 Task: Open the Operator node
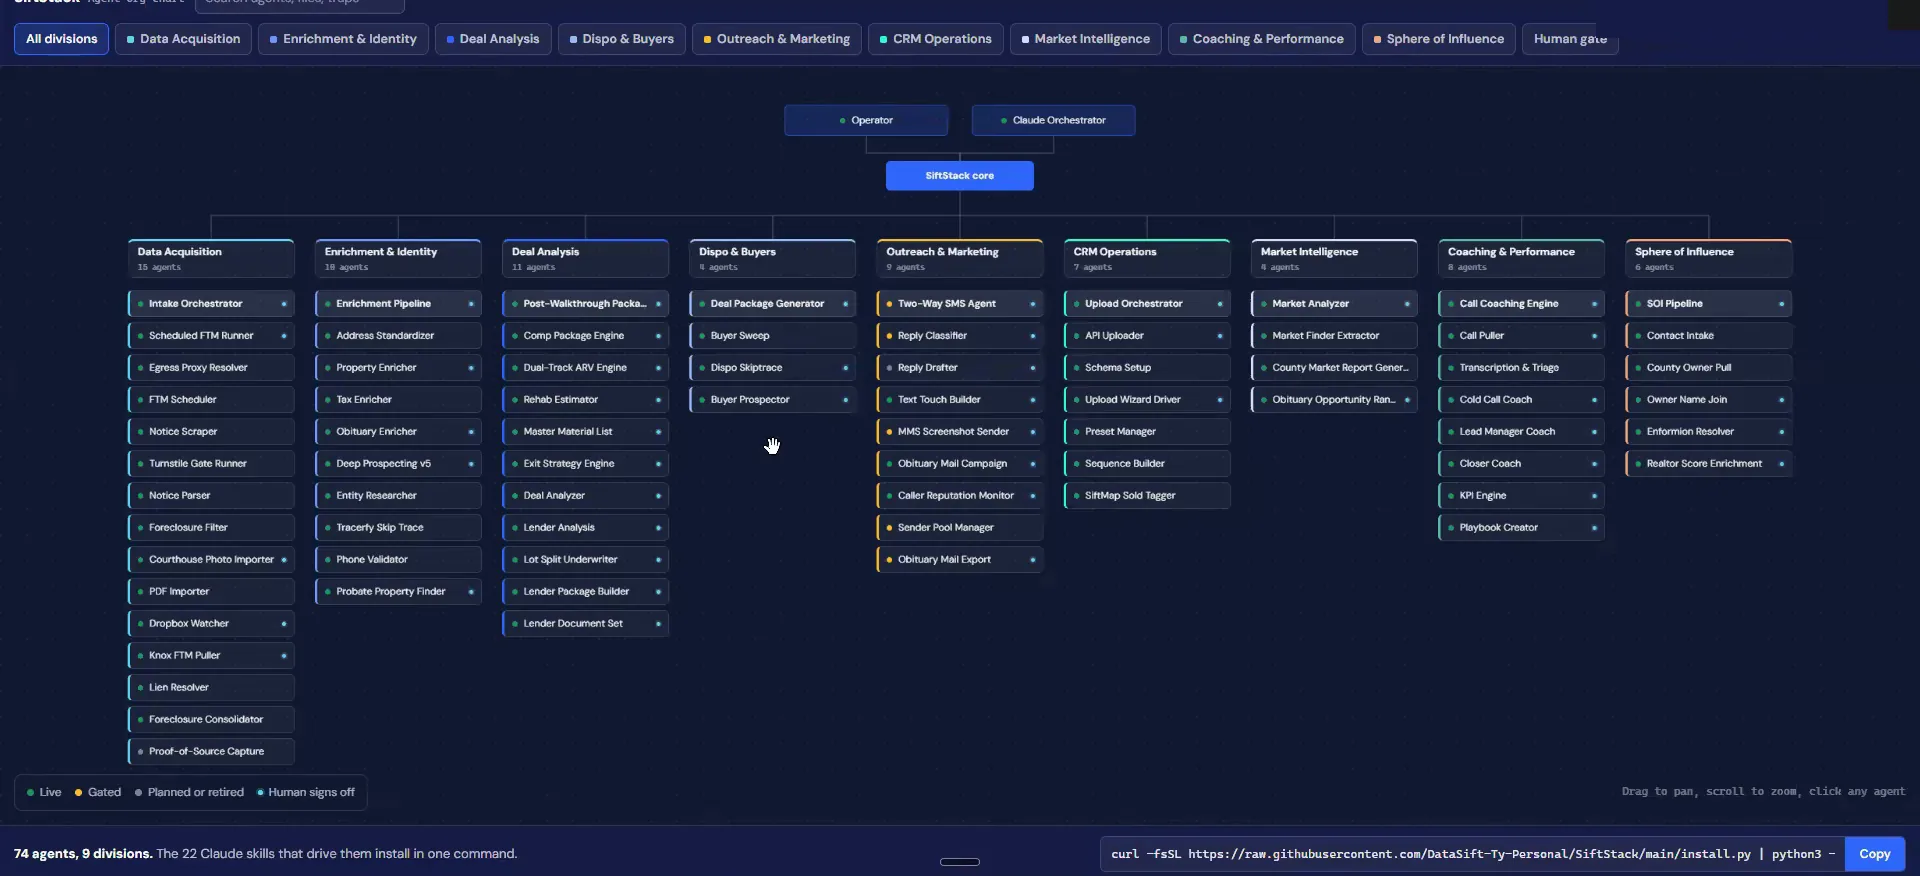click(866, 120)
